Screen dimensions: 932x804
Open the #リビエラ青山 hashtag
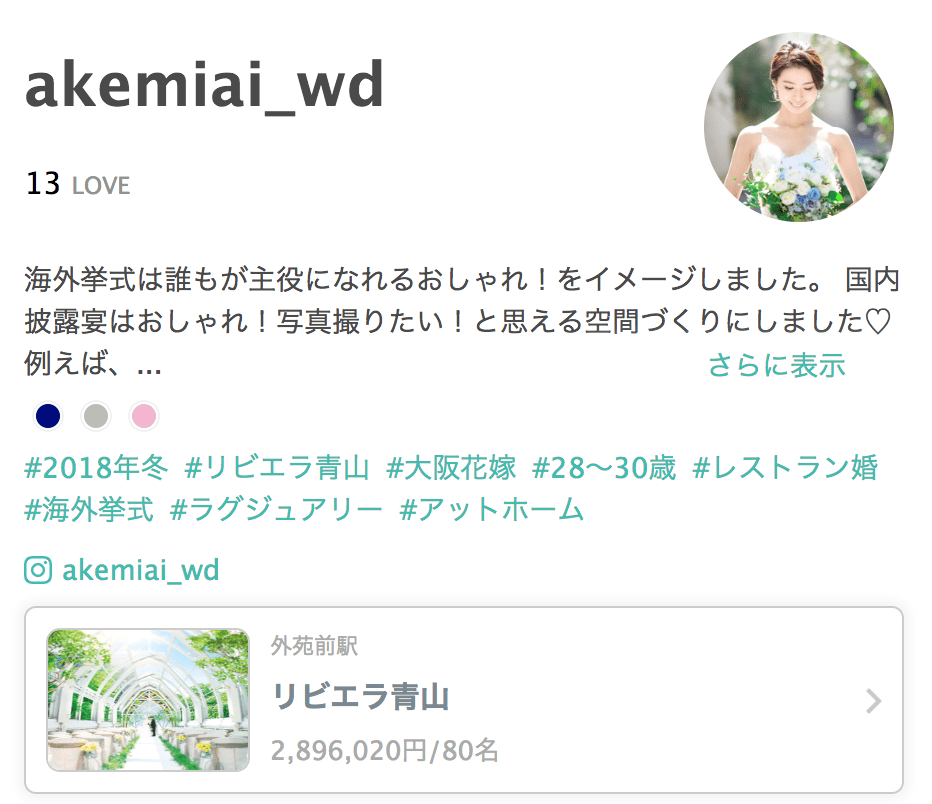coord(277,468)
